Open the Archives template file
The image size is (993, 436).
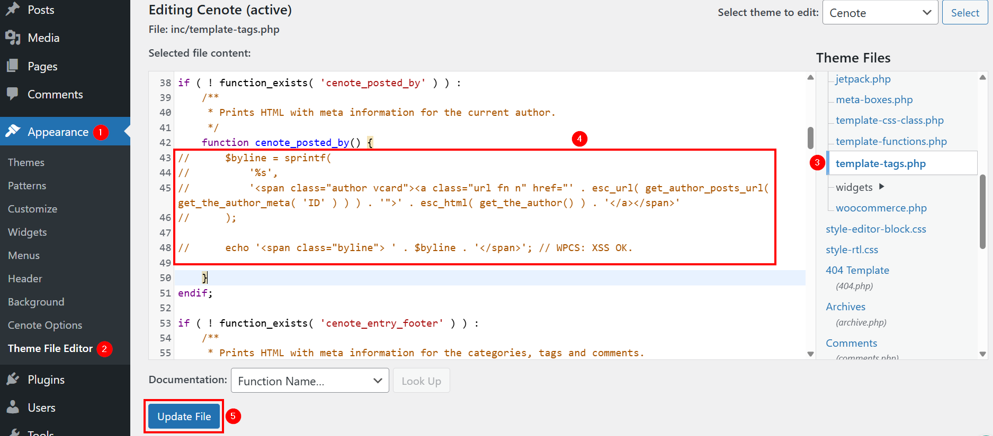845,307
